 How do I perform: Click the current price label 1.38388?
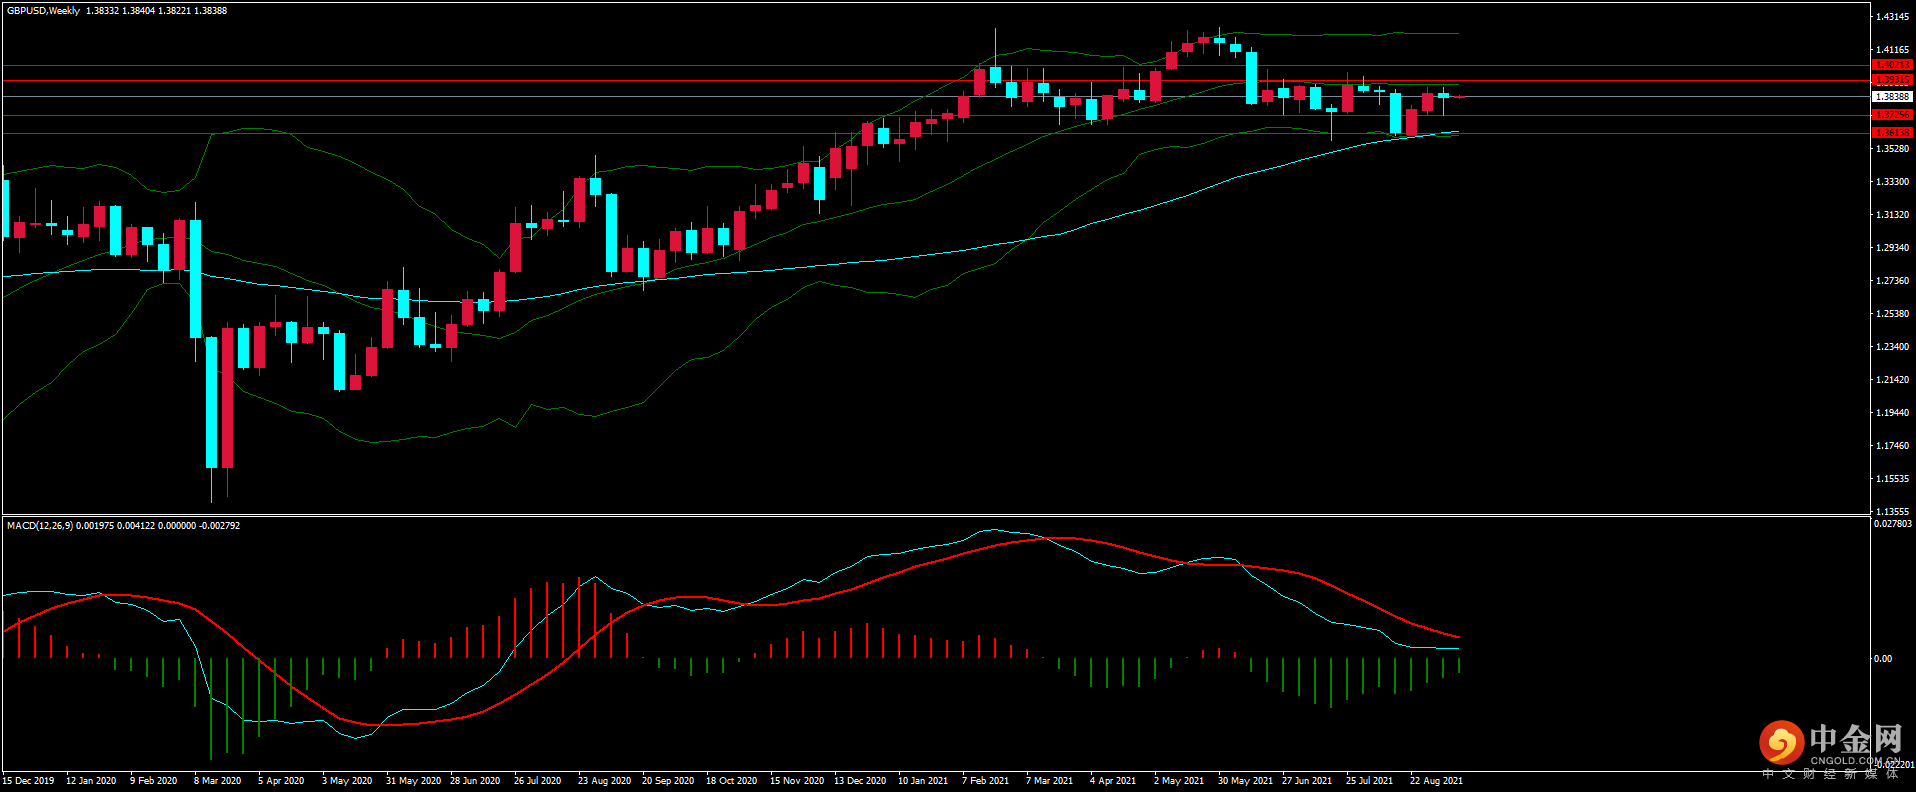(x=1892, y=97)
